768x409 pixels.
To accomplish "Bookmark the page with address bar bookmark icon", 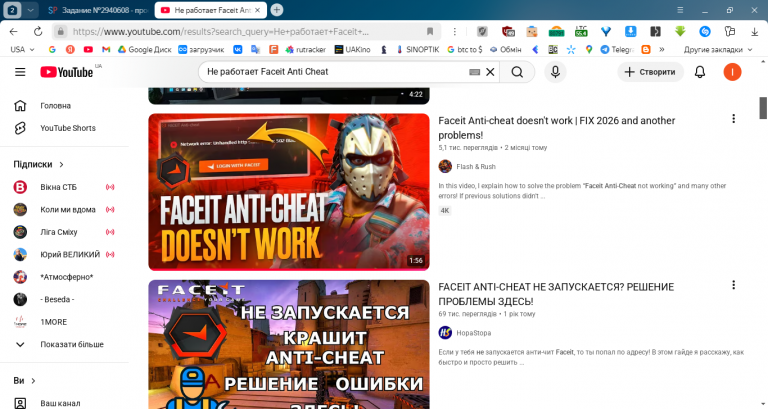I will (430, 31).
